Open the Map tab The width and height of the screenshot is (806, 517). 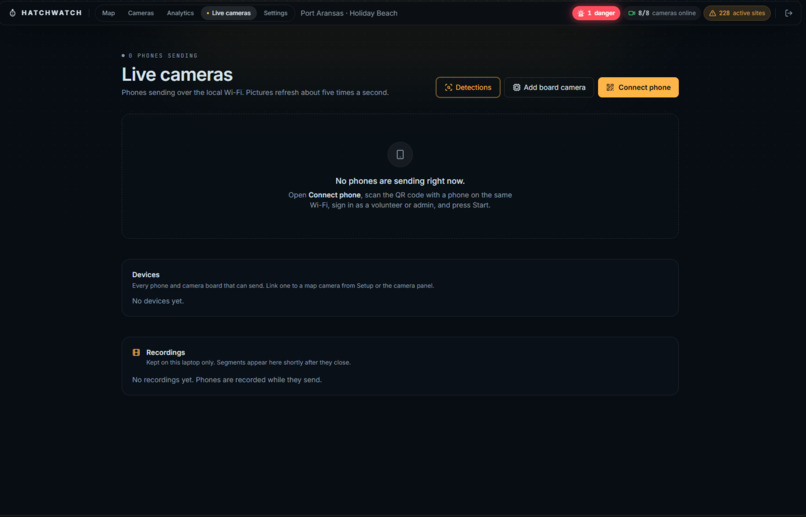point(108,13)
